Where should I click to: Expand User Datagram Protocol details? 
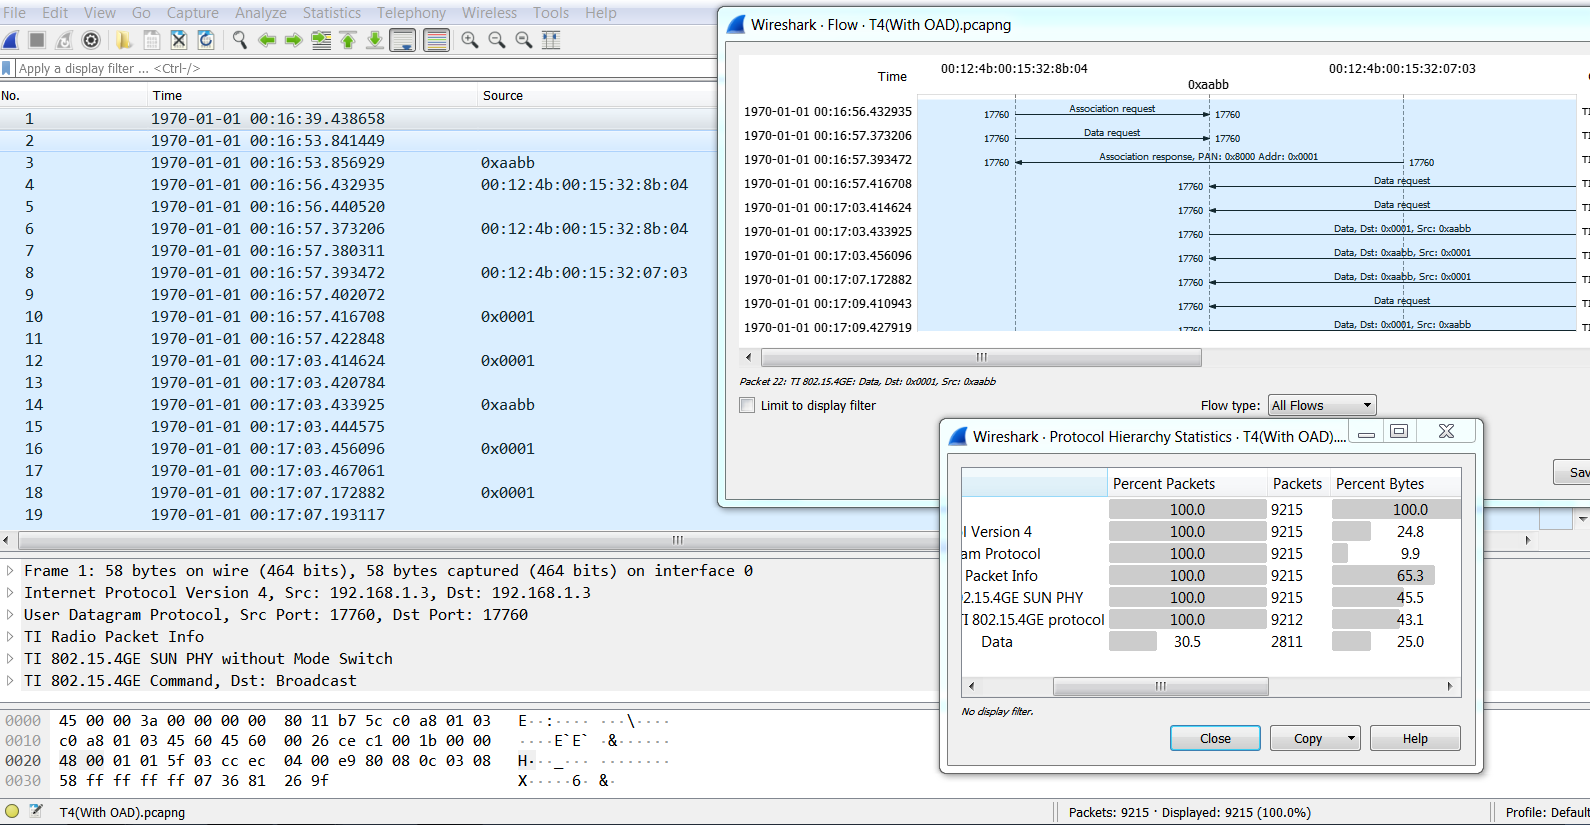[x=10, y=615]
